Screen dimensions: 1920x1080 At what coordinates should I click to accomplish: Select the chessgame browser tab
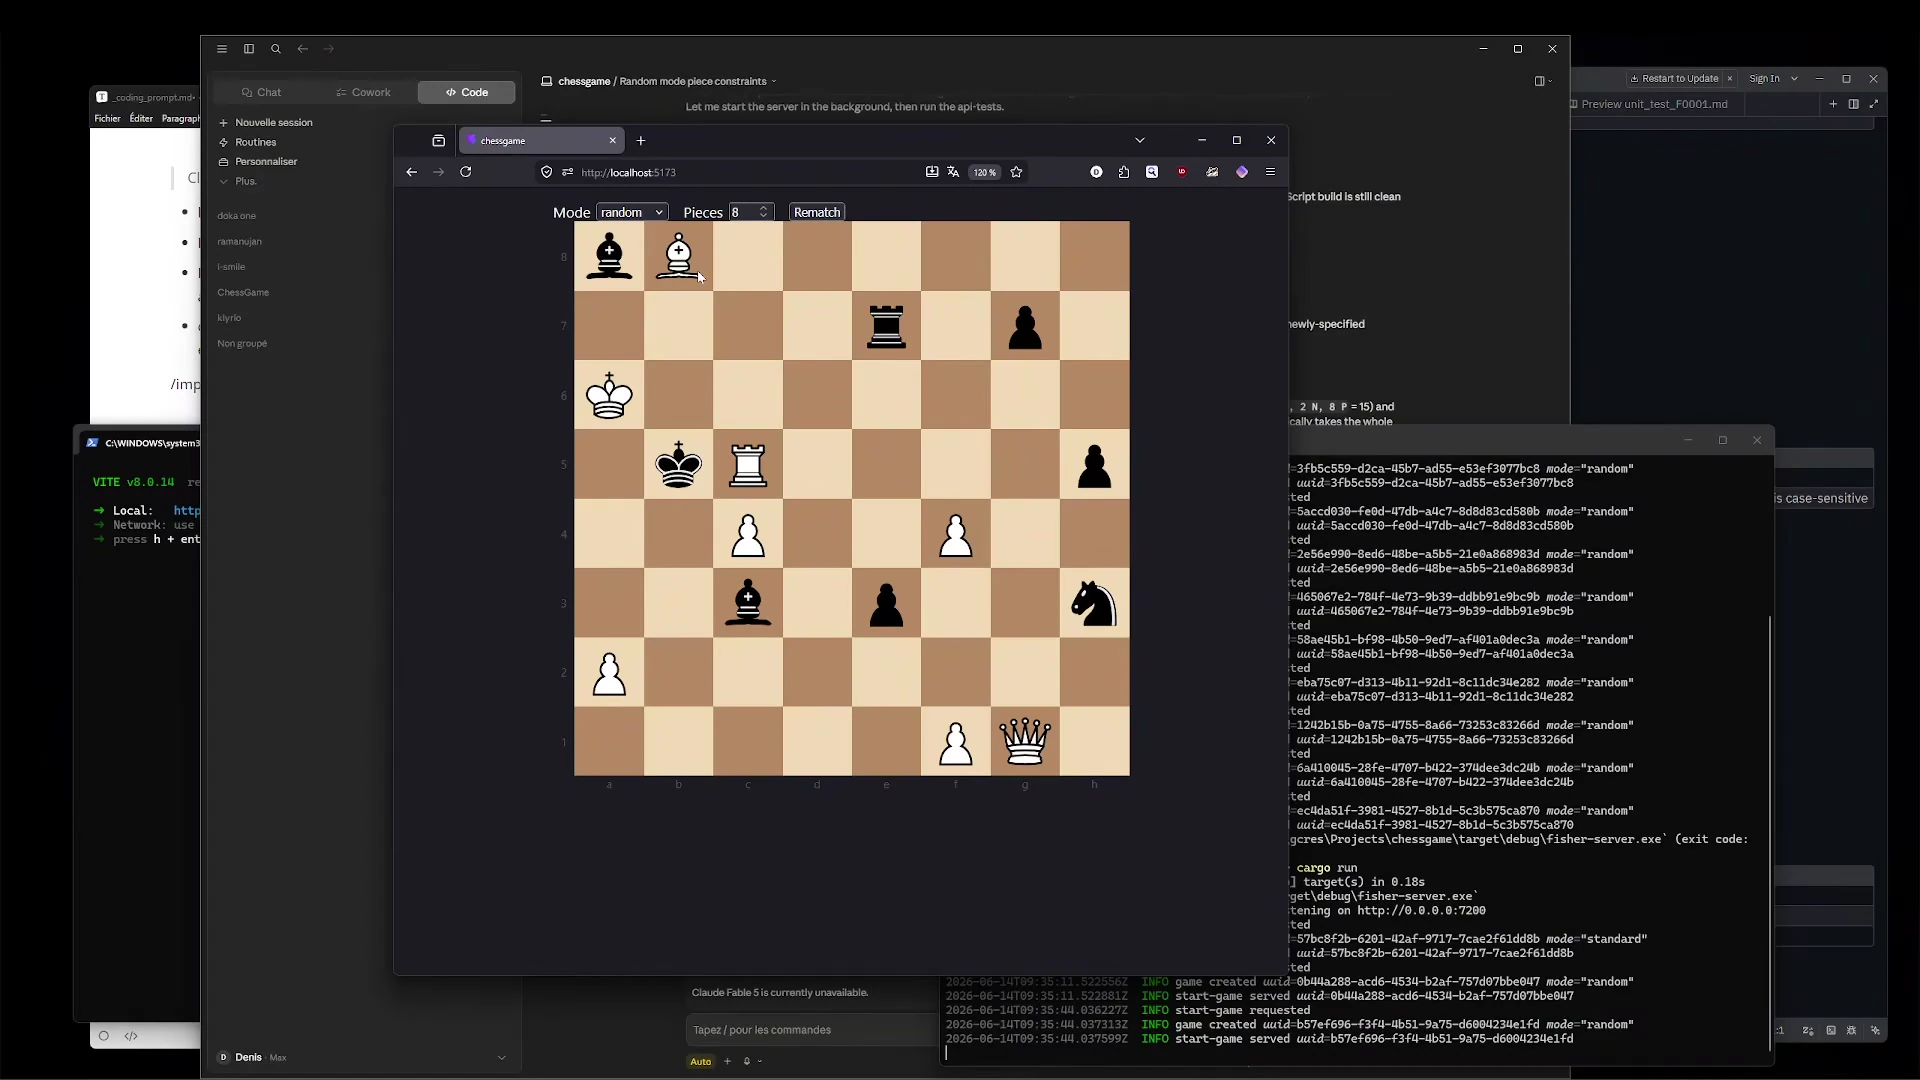(x=540, y=141)
